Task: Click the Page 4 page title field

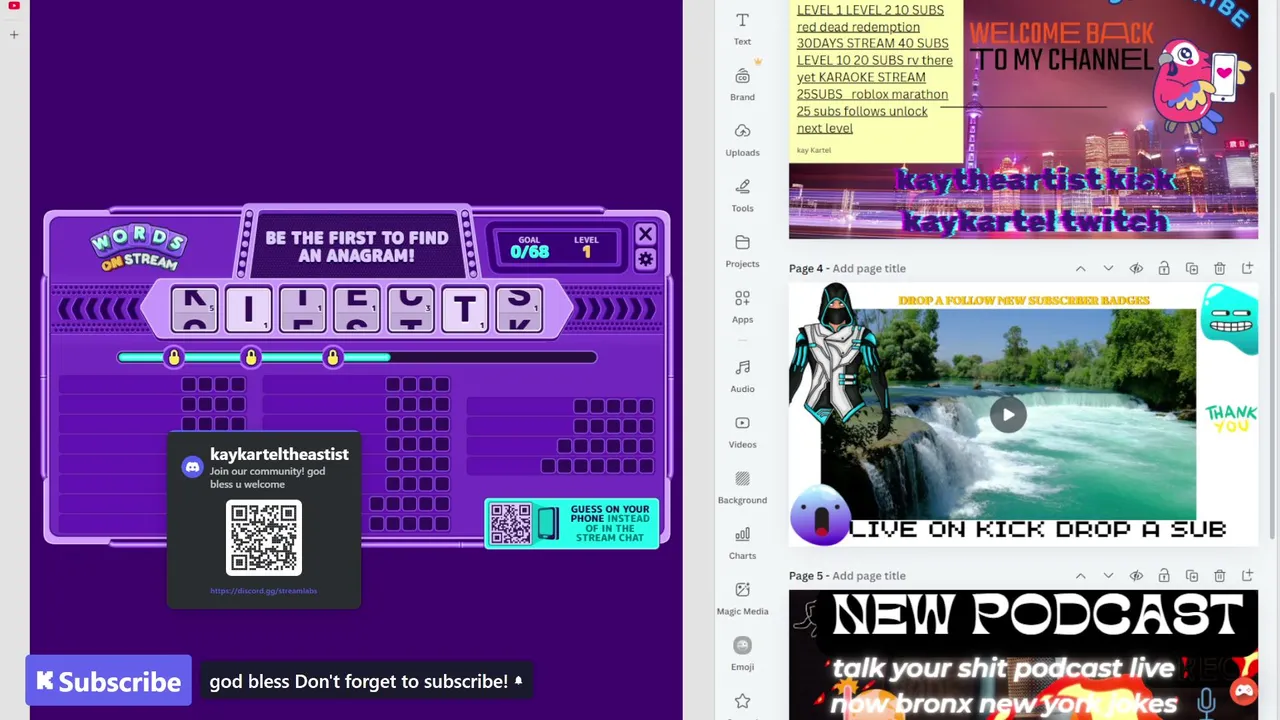Action: [x=869, y=268]
